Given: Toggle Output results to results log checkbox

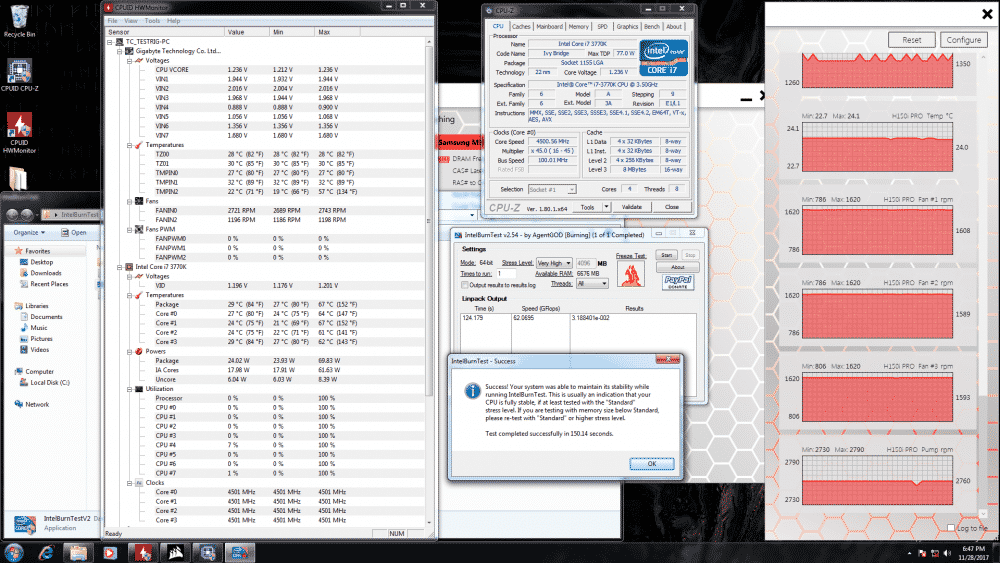Looking at the screenshot, I should click(465, 285).
